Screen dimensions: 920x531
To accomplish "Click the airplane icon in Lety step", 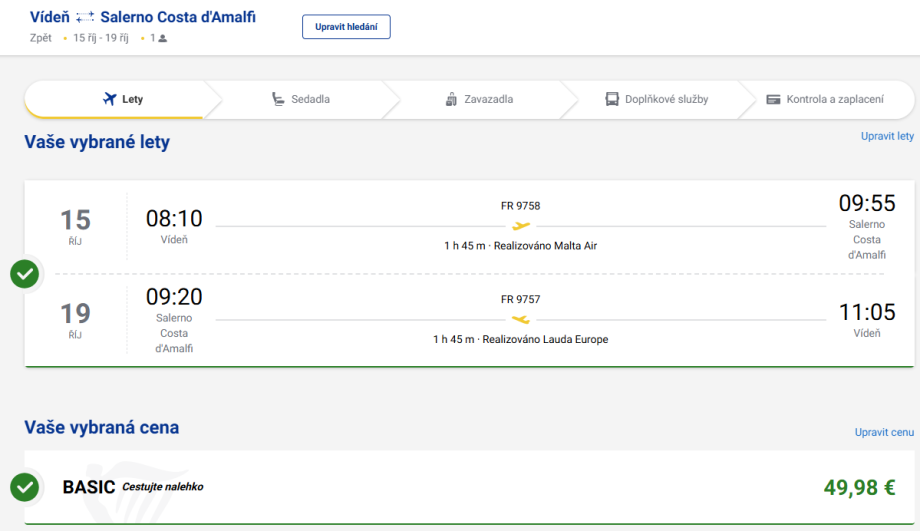I will [110, 99].
